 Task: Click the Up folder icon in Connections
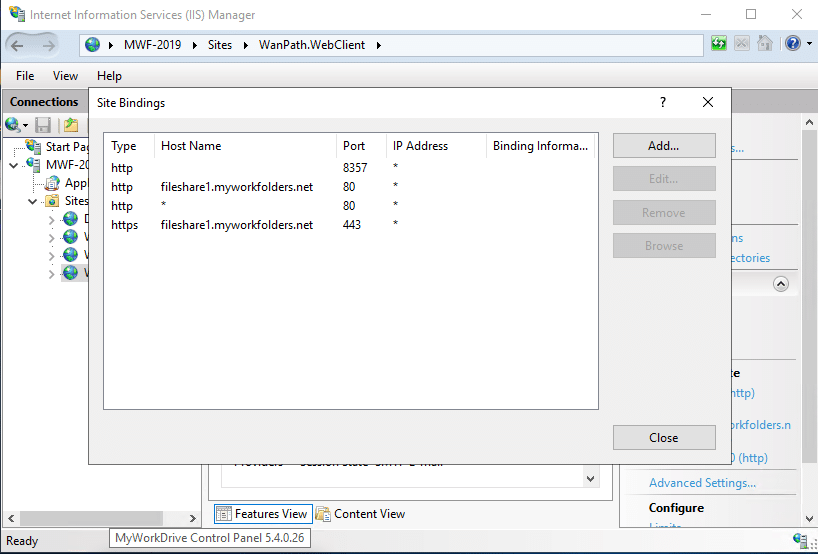[71, 125]
